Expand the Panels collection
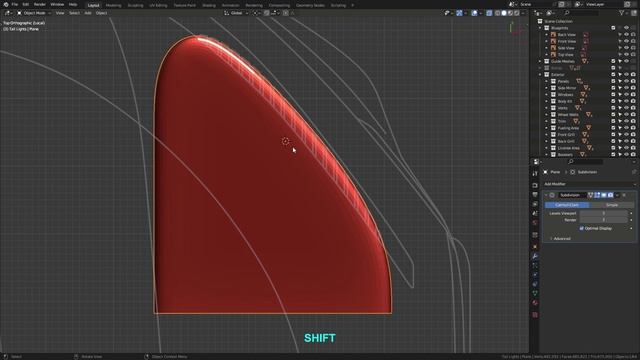Viewport: 640px width, 360px height. click(547, 81)
